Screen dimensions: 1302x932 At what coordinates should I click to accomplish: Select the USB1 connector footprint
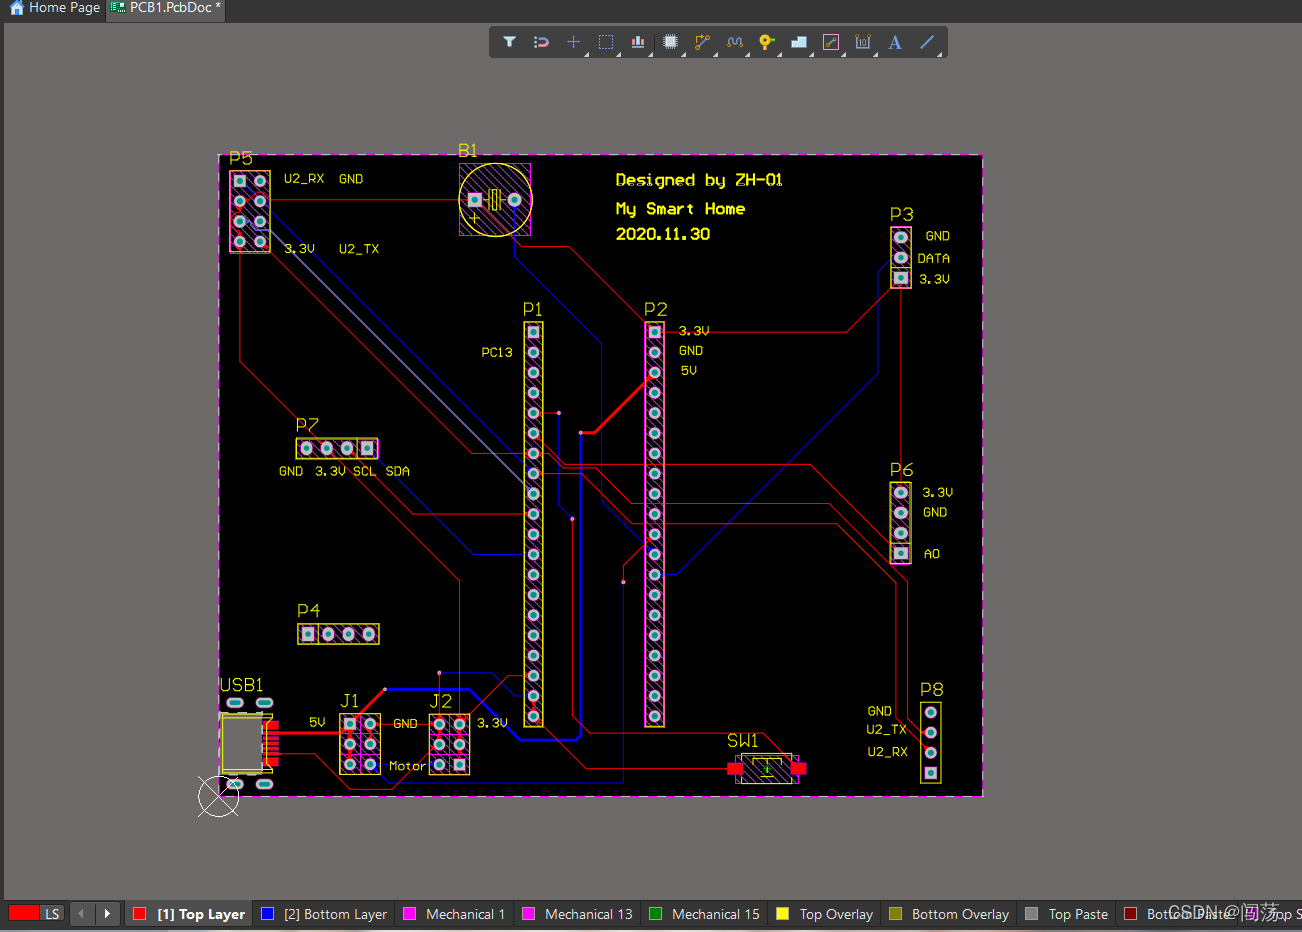[248, 744]
